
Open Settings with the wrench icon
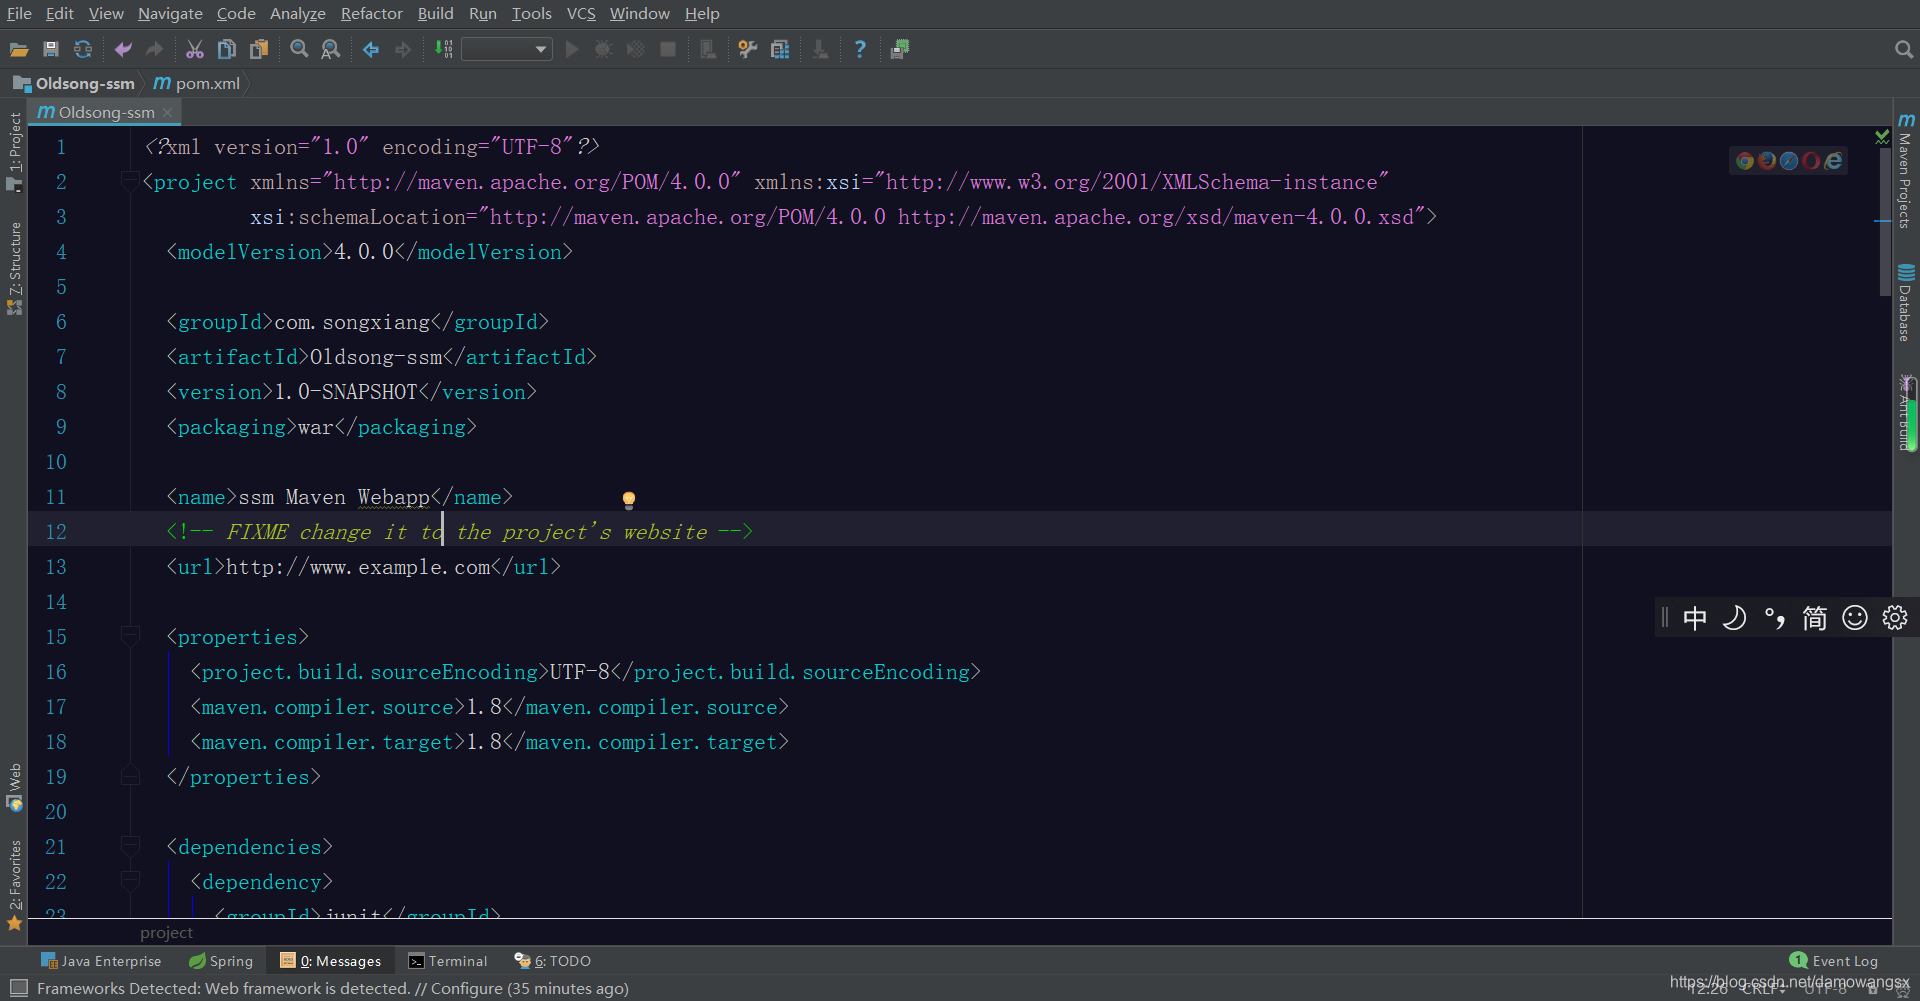click(x=748, y=49)
